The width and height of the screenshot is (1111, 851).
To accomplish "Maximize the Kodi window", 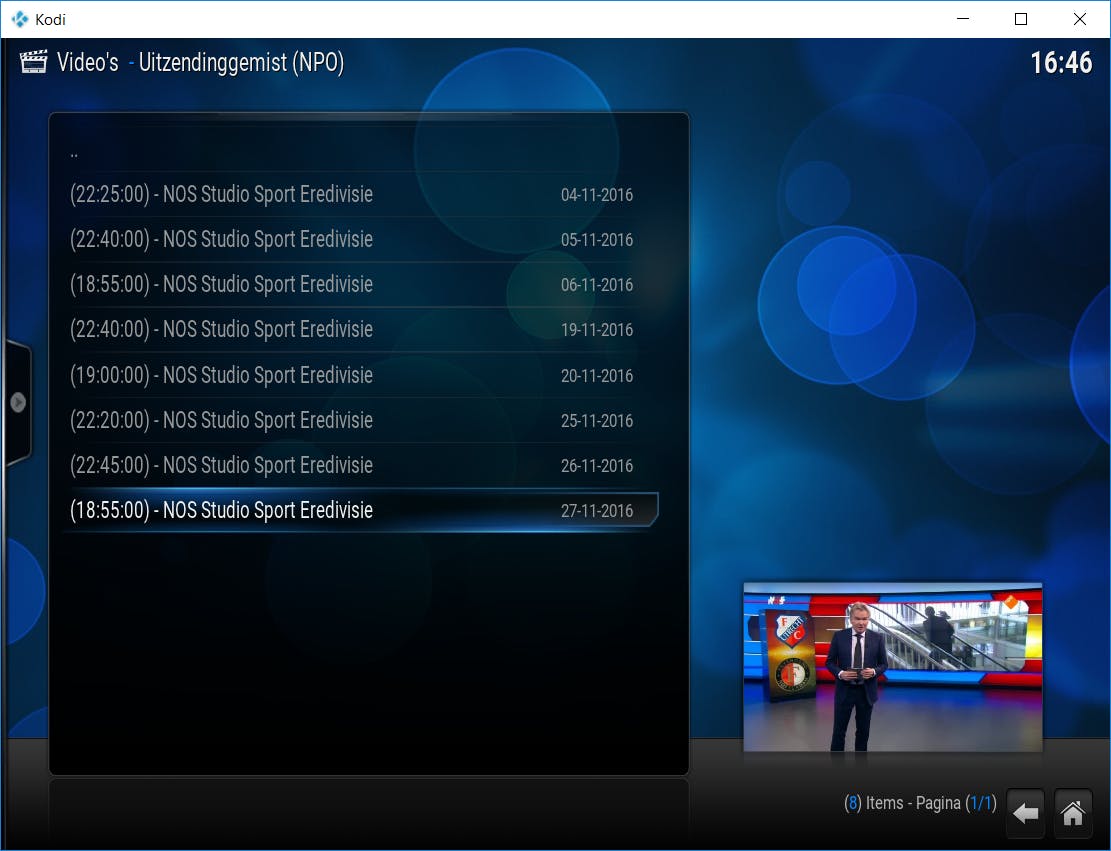I will pos(1021,19).
